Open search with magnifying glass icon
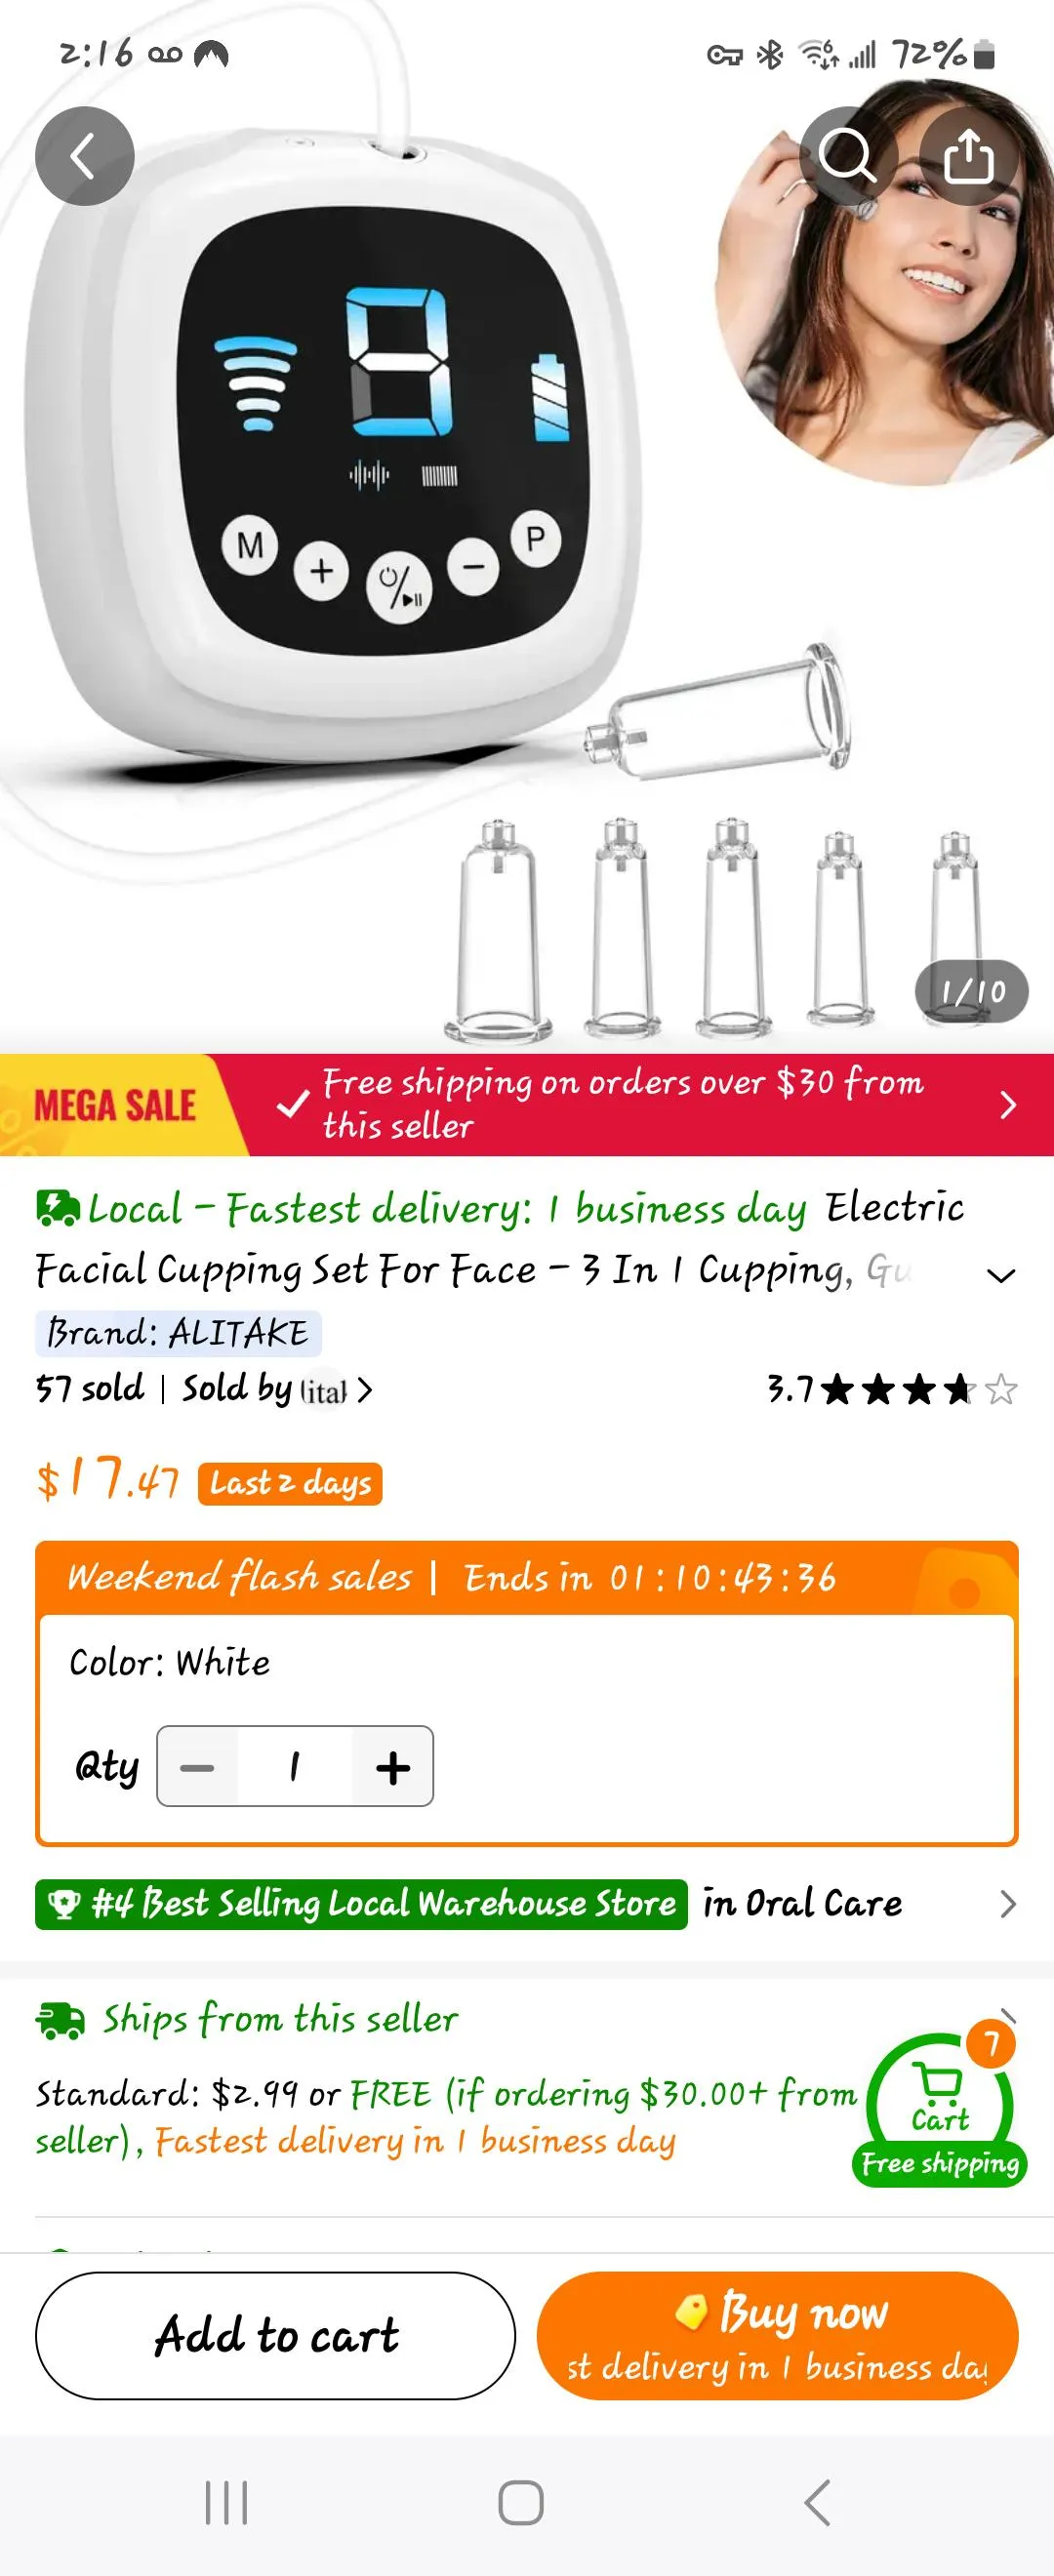This screenshot has height=2576, width=1054. pos(847,157)
